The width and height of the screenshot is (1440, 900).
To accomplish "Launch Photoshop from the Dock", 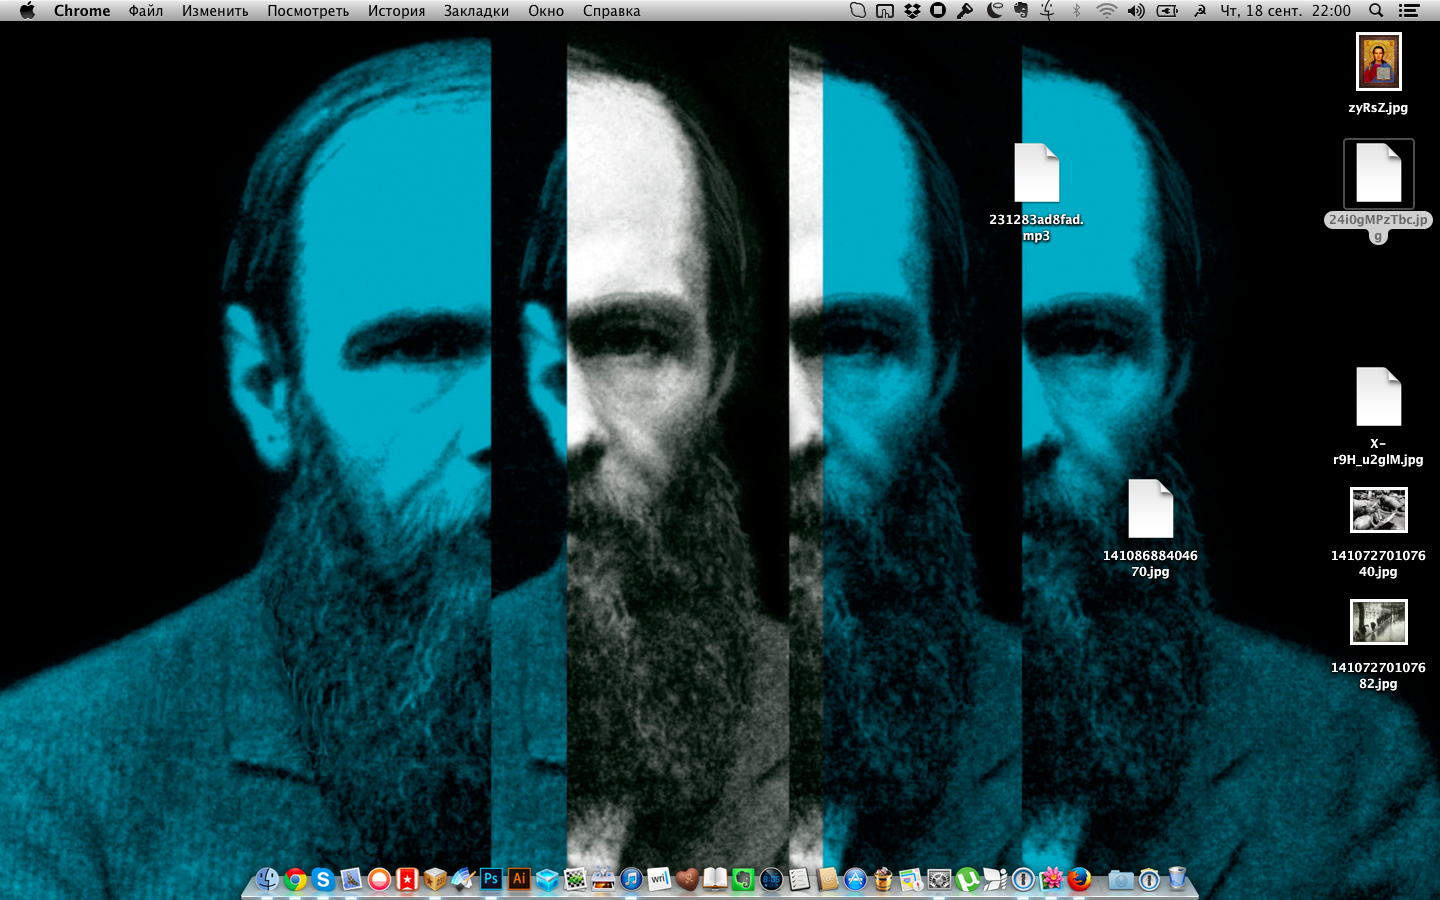I will click(491, 879).
